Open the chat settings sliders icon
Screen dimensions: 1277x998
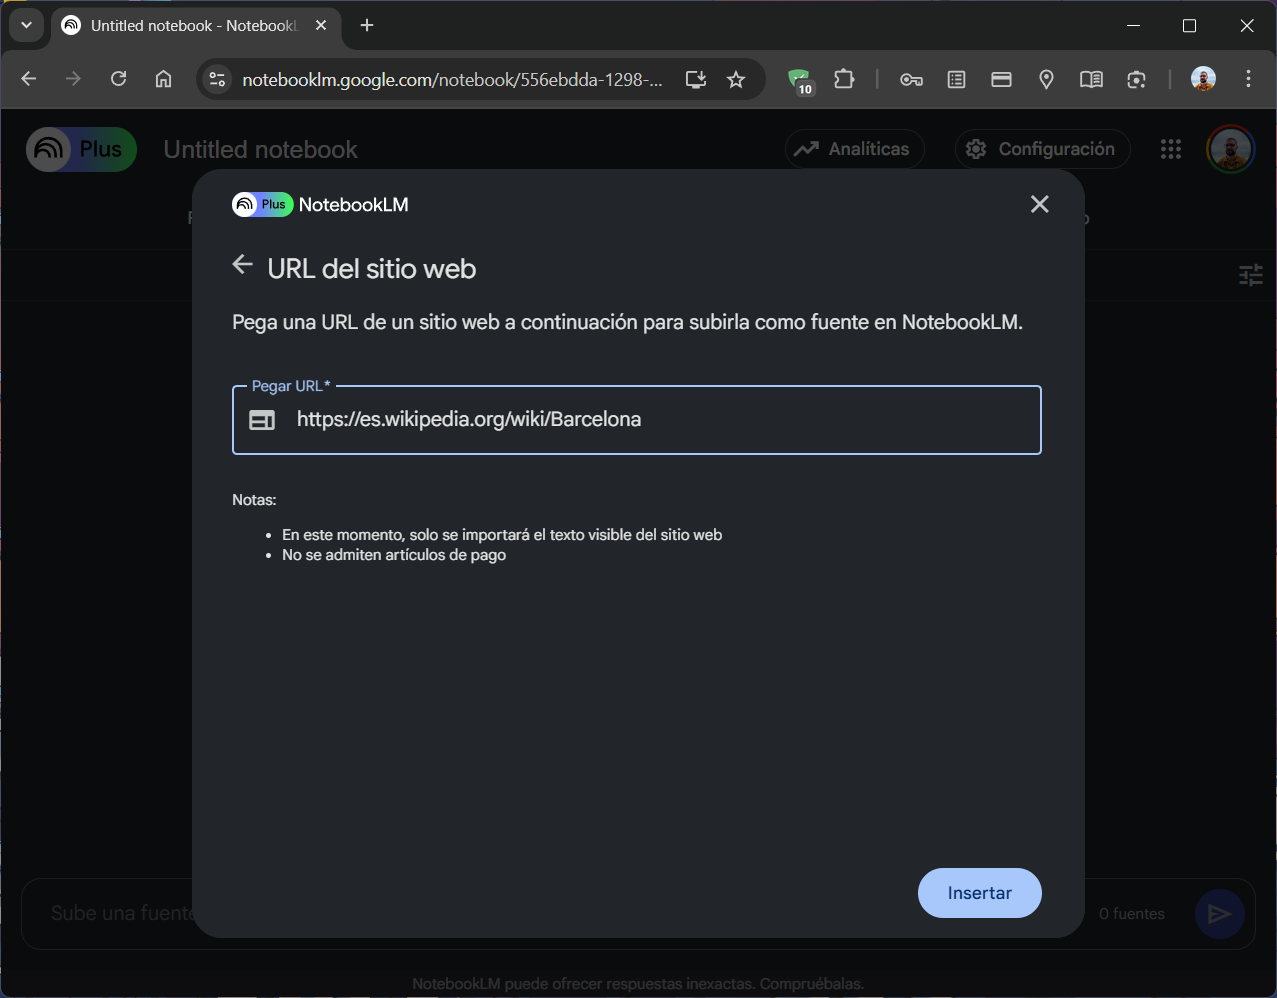click(x=1250, y=275)
